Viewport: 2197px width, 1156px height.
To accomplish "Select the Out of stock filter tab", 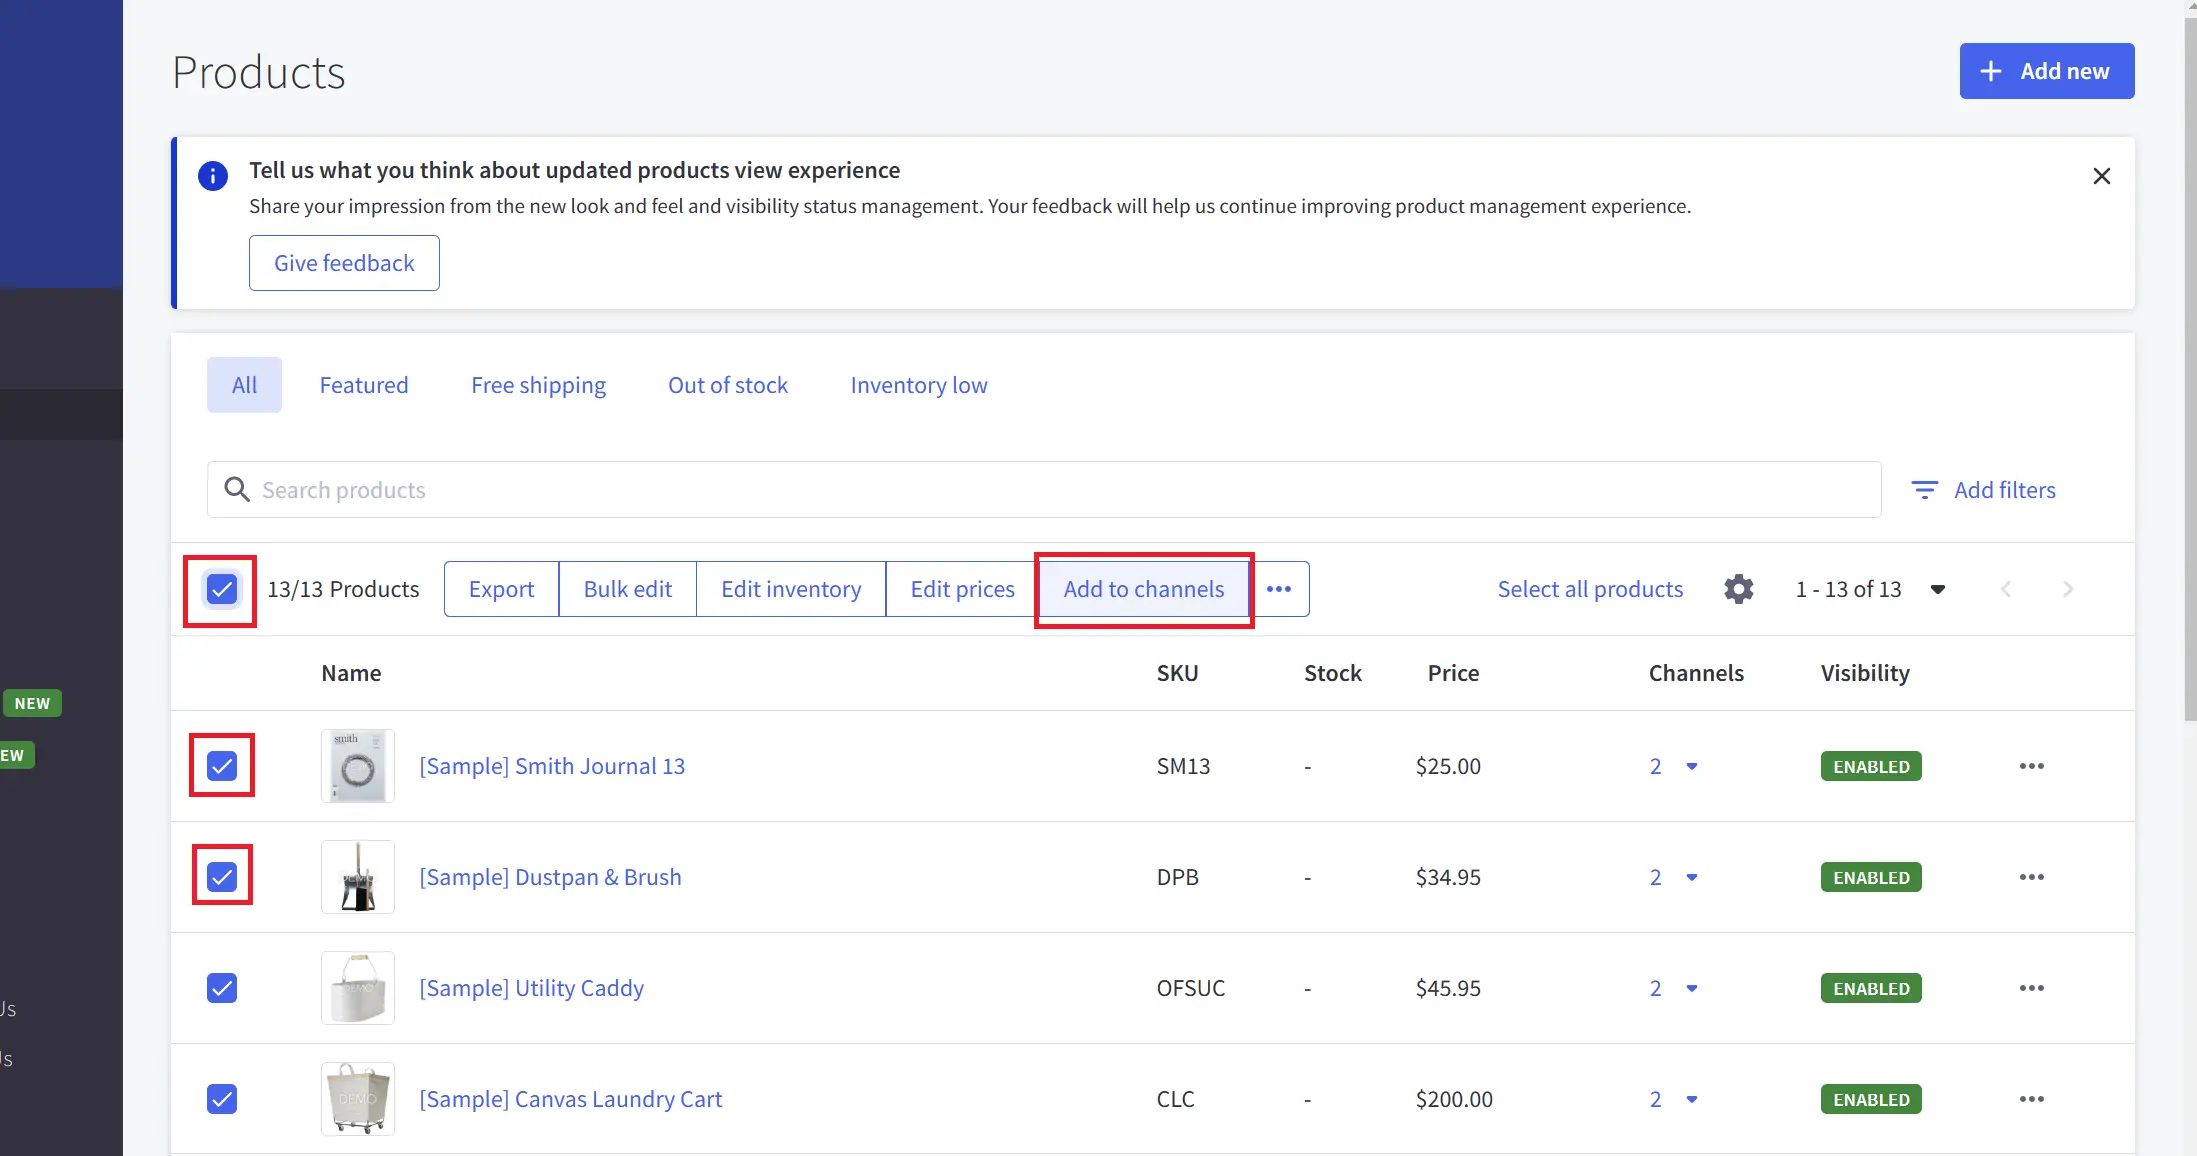I will coord(728,383).
